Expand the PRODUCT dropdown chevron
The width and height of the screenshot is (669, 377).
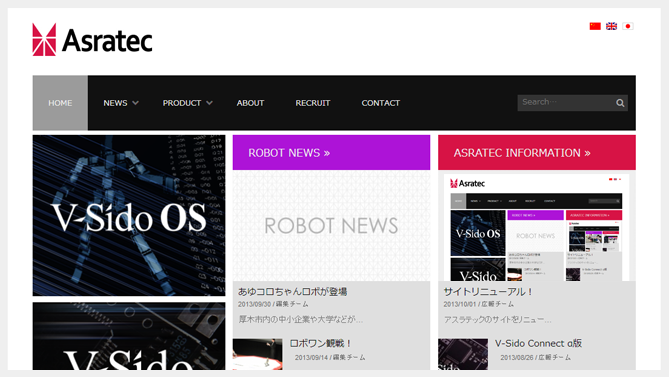(x=209, y=103)
